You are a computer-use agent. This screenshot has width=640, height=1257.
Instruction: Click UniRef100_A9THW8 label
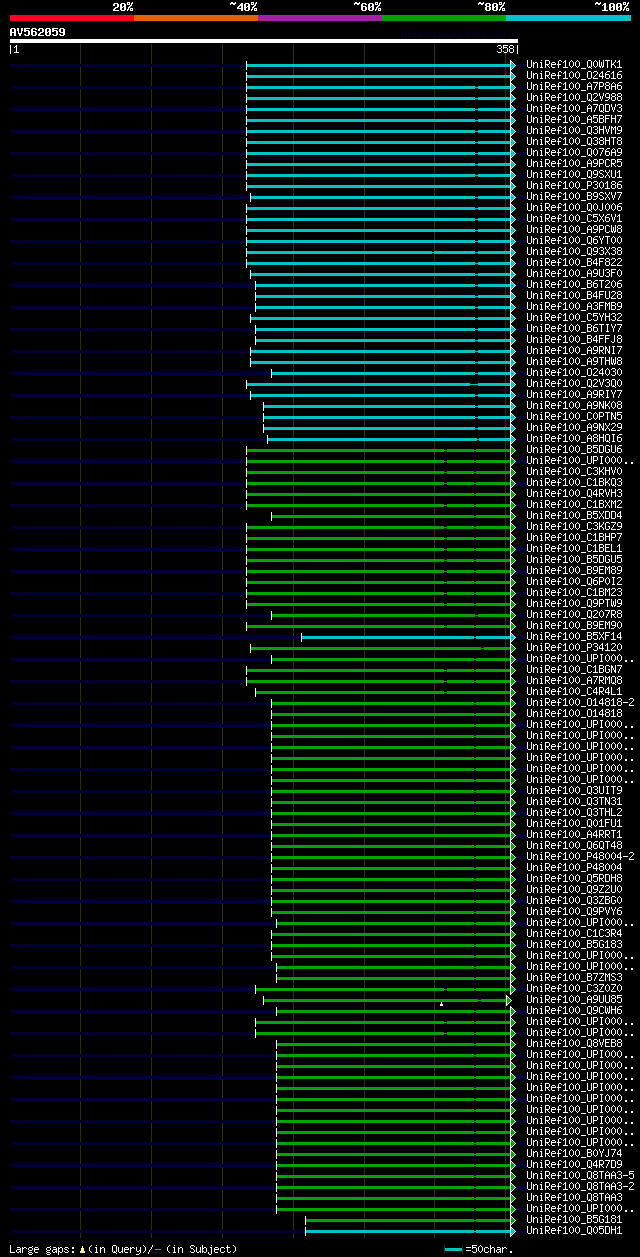(574, 361)
